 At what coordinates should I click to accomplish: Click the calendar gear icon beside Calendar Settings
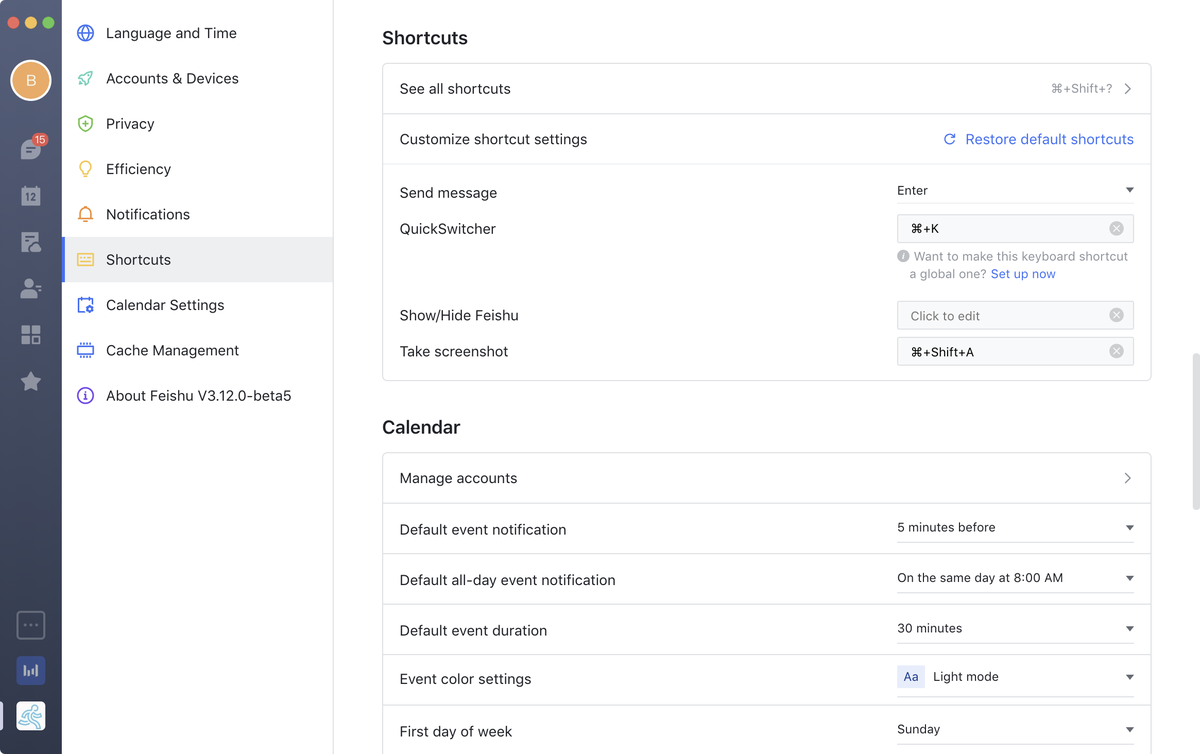pyautogui.click(x=86, y=305)
